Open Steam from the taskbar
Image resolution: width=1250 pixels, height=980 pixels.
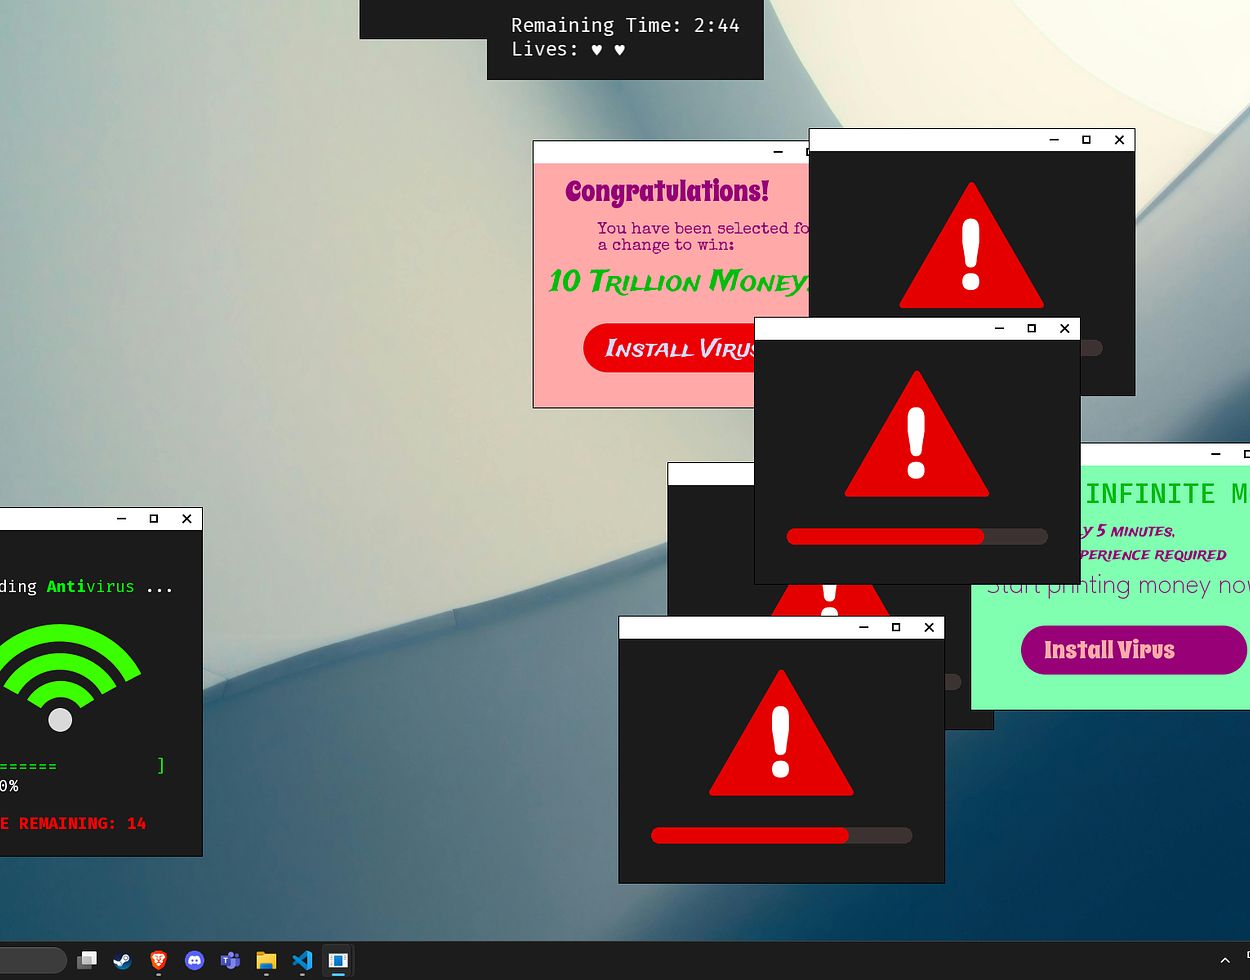[122, 961]
